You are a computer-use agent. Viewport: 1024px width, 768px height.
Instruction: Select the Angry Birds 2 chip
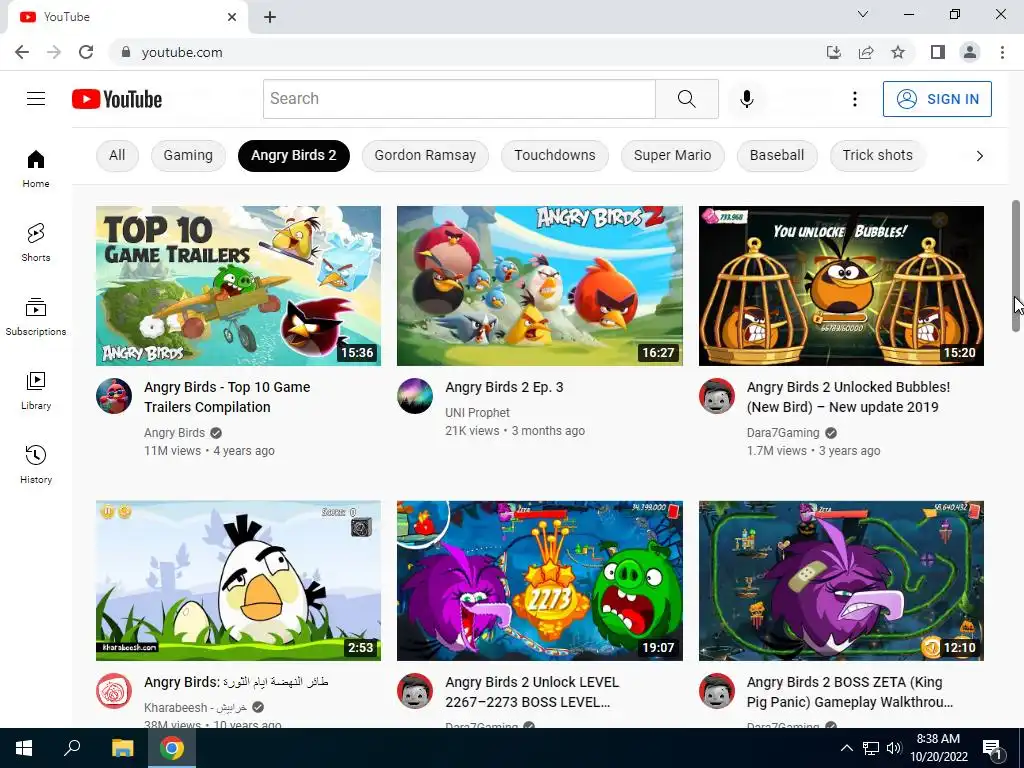coord(294,155)
